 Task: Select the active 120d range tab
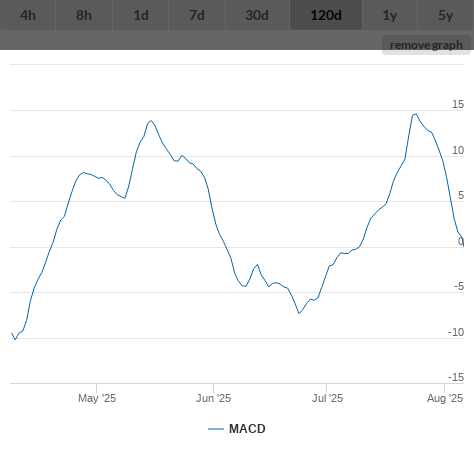(326, 15)
